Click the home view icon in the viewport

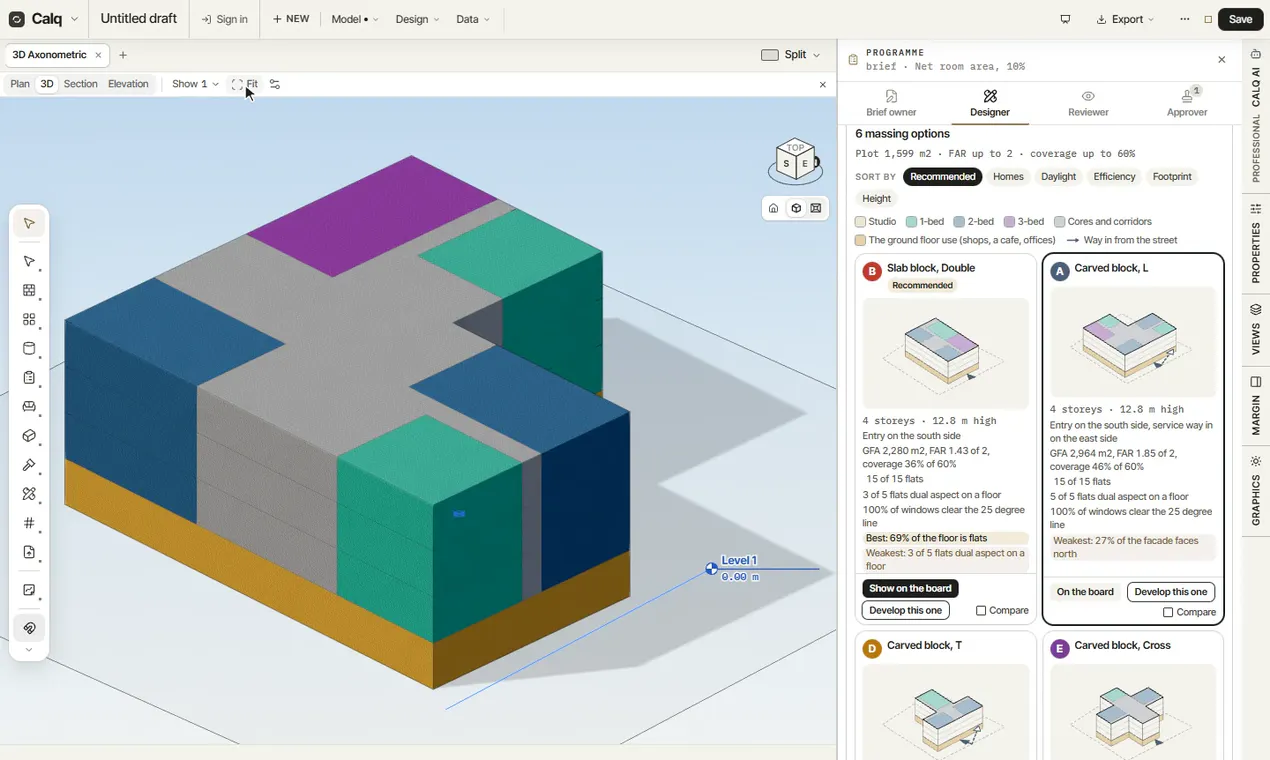[x=773, y=208]
